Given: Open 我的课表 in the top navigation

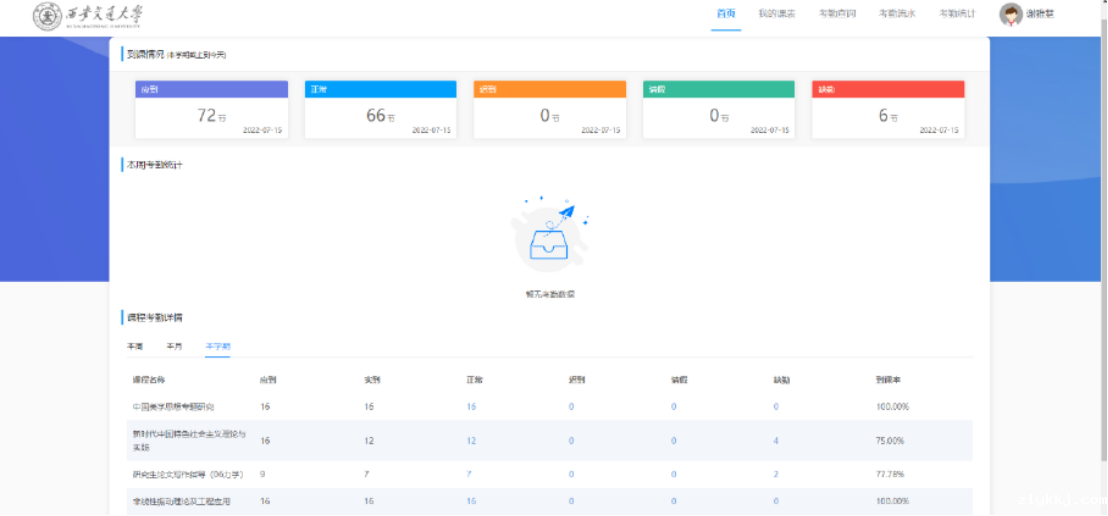Looking at the screenshot, I should (776, 14).
